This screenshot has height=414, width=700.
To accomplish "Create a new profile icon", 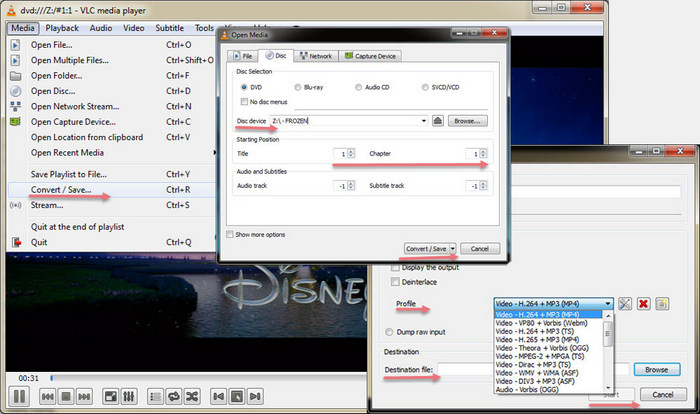I will (662, 304).
